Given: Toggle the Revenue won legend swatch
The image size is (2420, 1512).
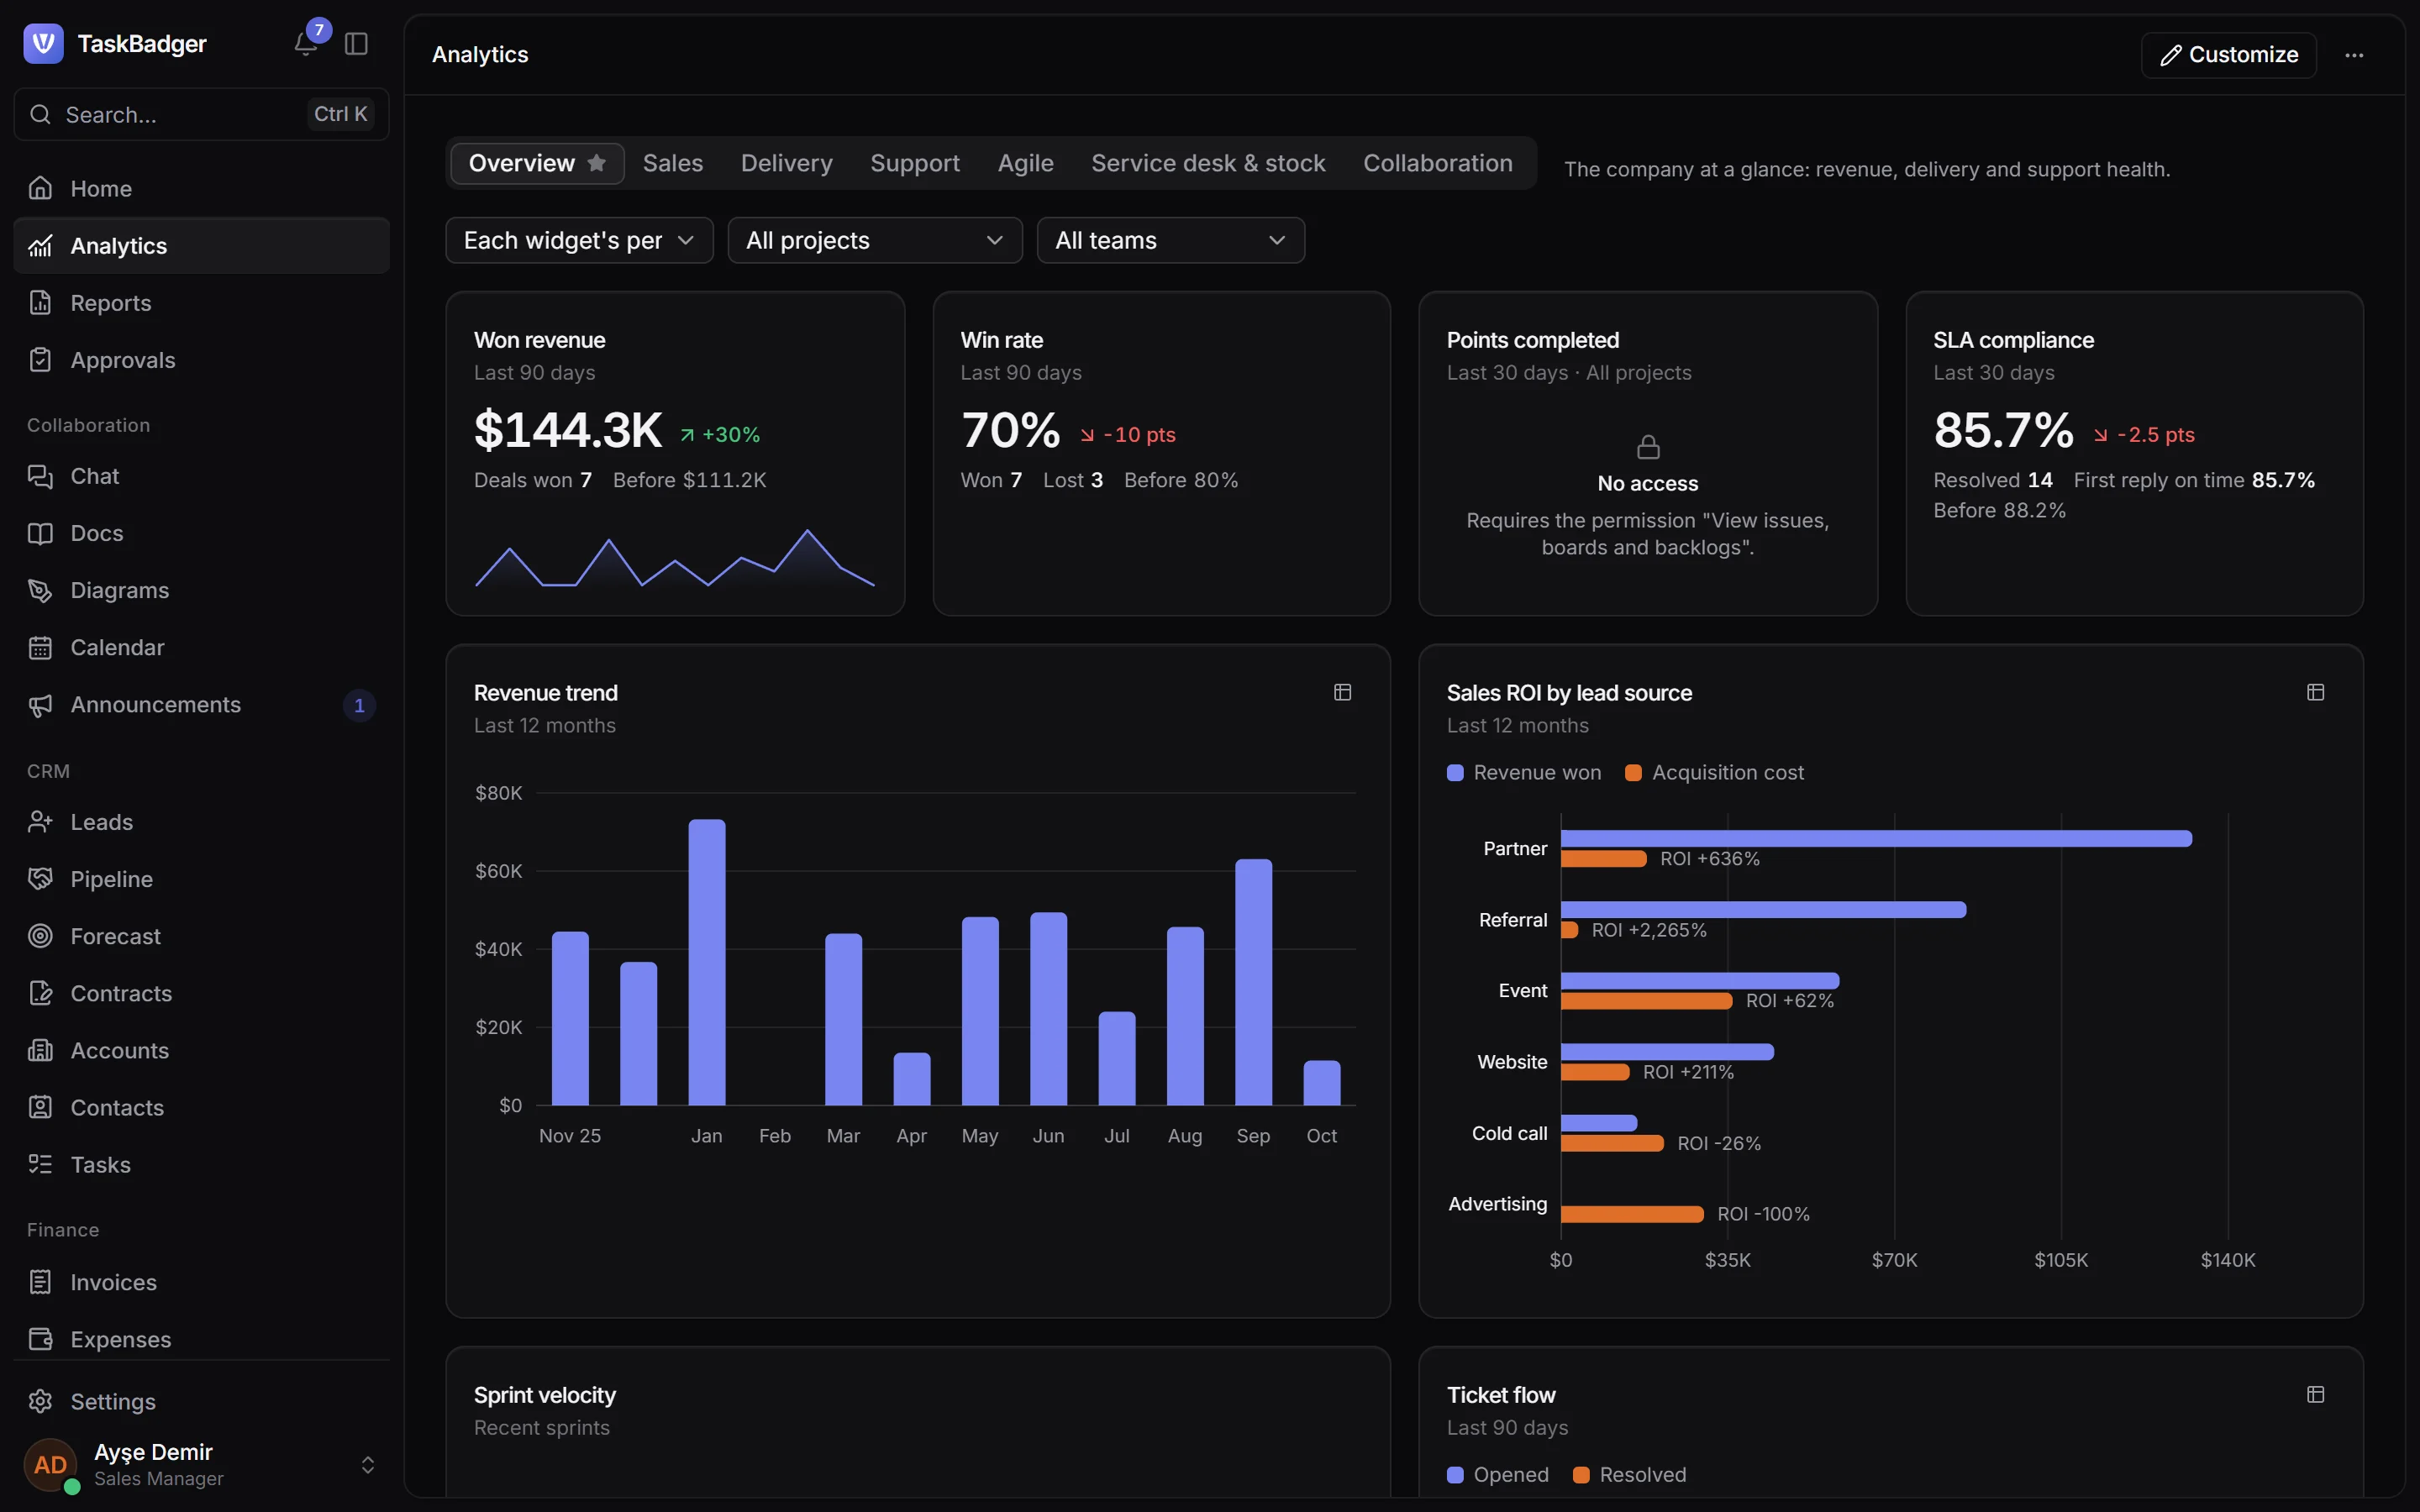Looking at the screenshot, I should (x=1455, y=773).
